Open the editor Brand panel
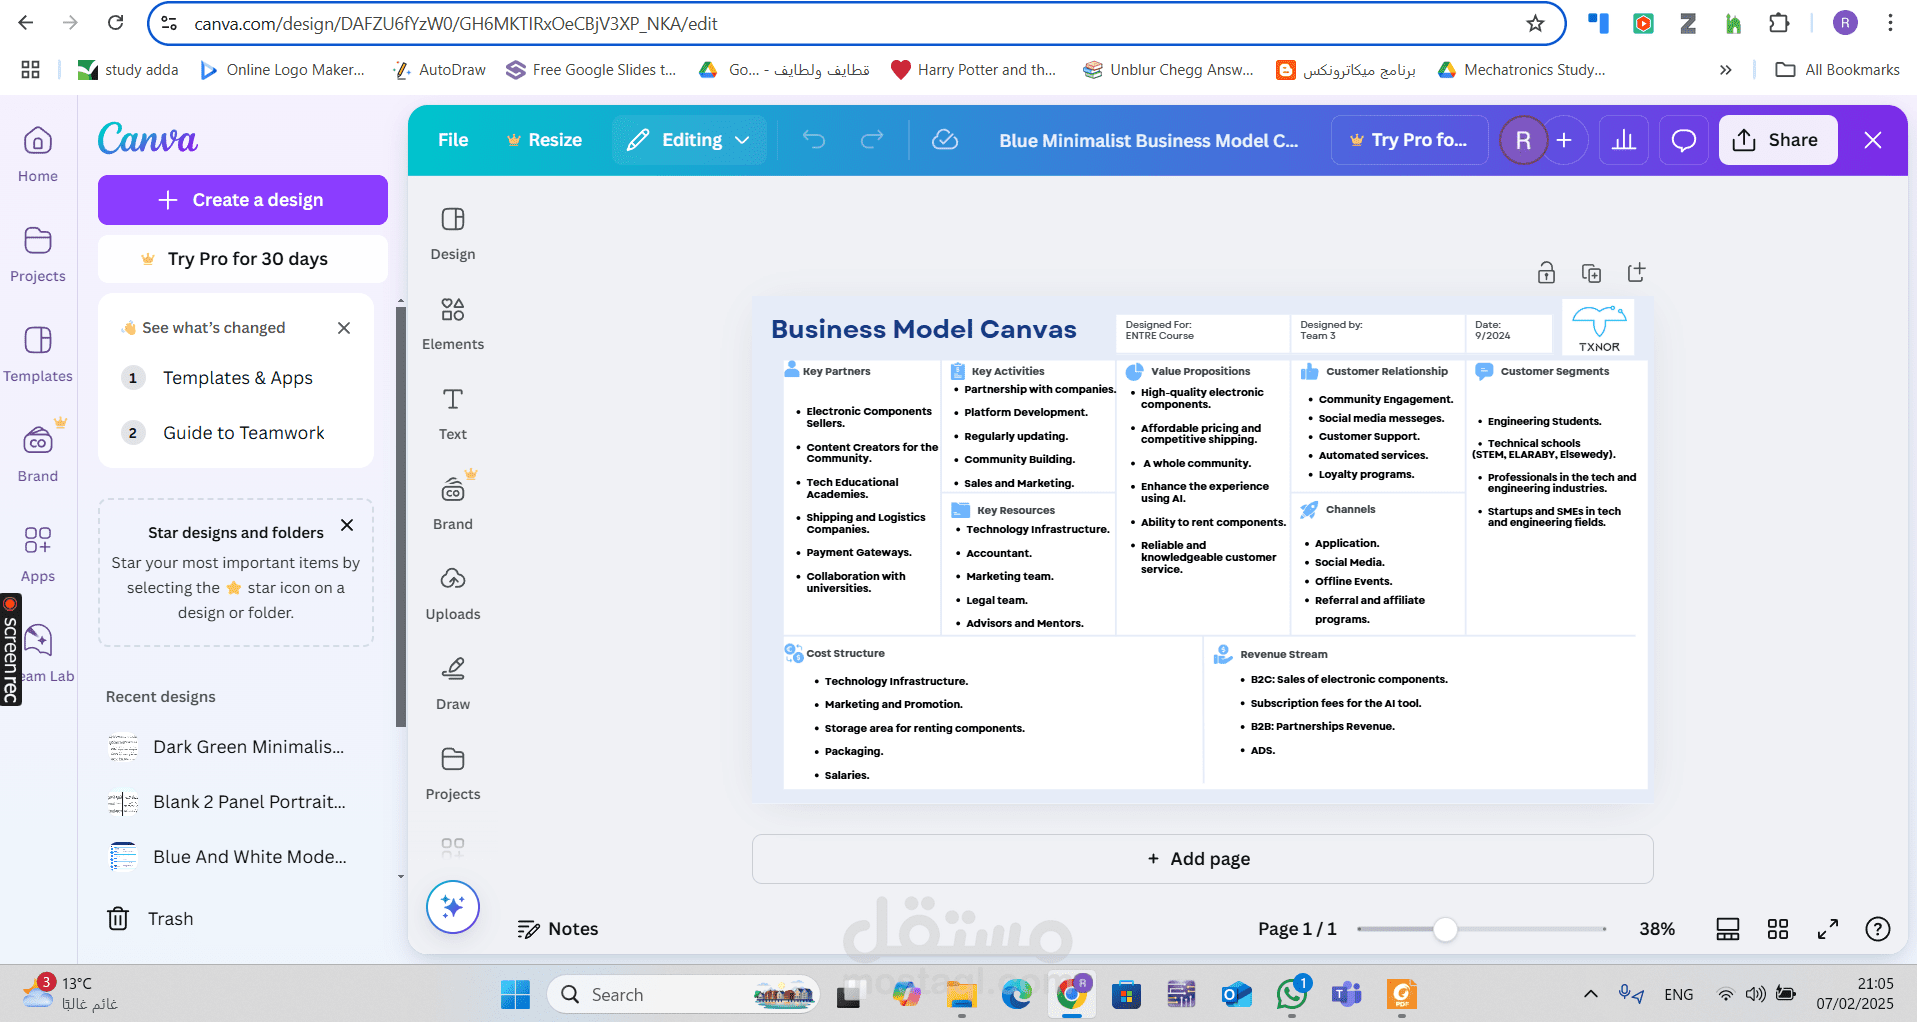 pos(453,502)
